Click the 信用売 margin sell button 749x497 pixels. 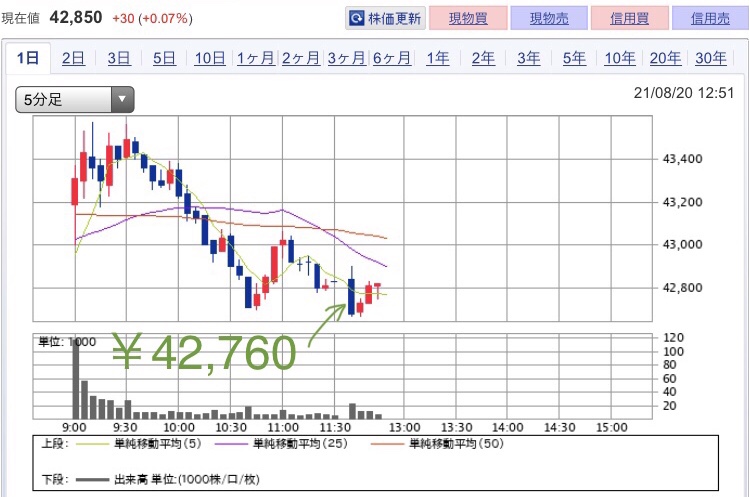(x=710, y=18)
